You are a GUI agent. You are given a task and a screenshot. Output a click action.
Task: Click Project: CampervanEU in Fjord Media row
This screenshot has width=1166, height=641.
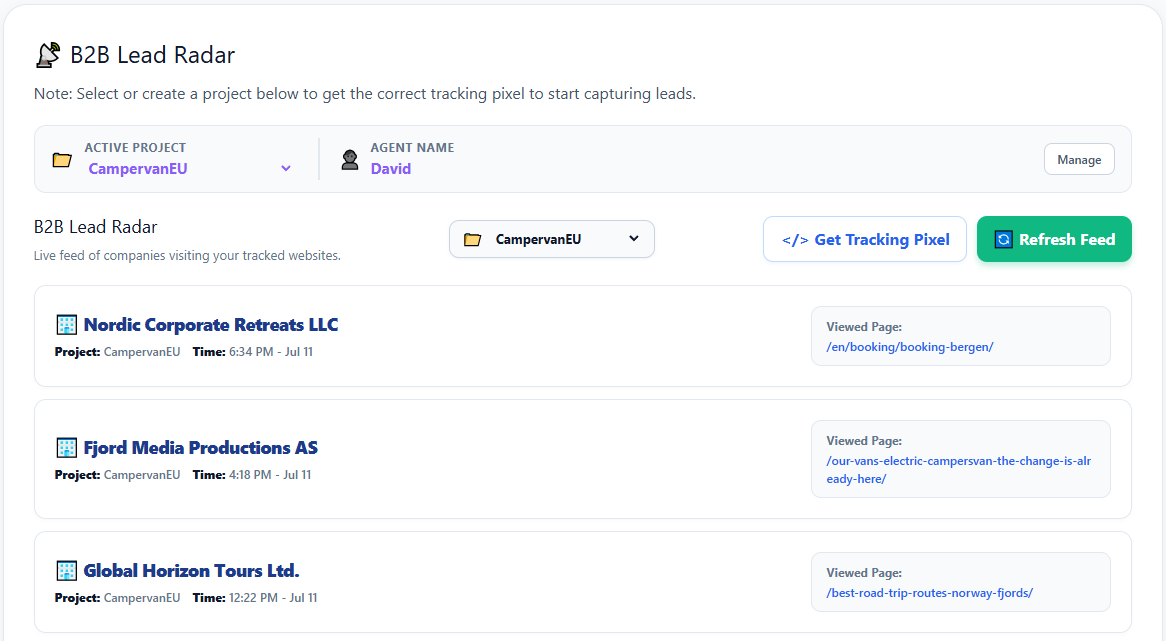(117, 474)
